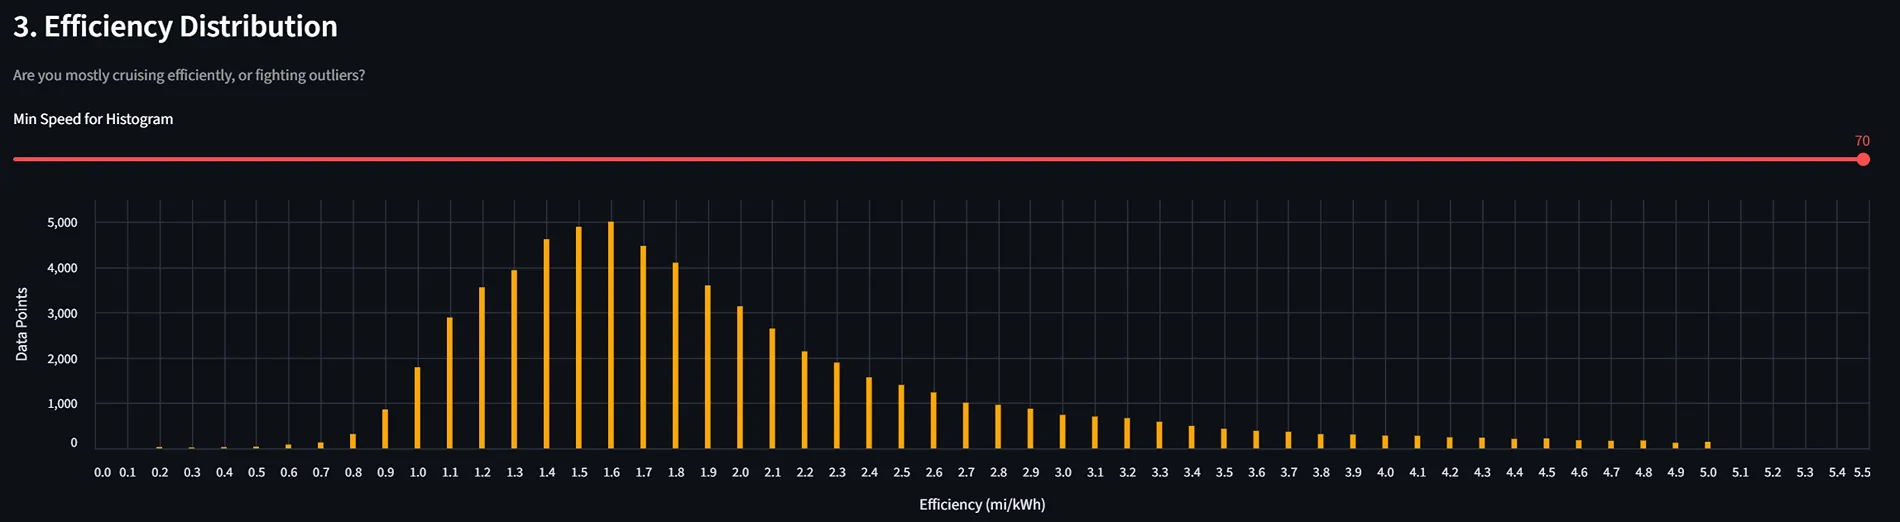This screenshot has height=522, width=1900.
Task: Click the 'Min Speed for Histogram' label
Action: [x=93, y=119]
